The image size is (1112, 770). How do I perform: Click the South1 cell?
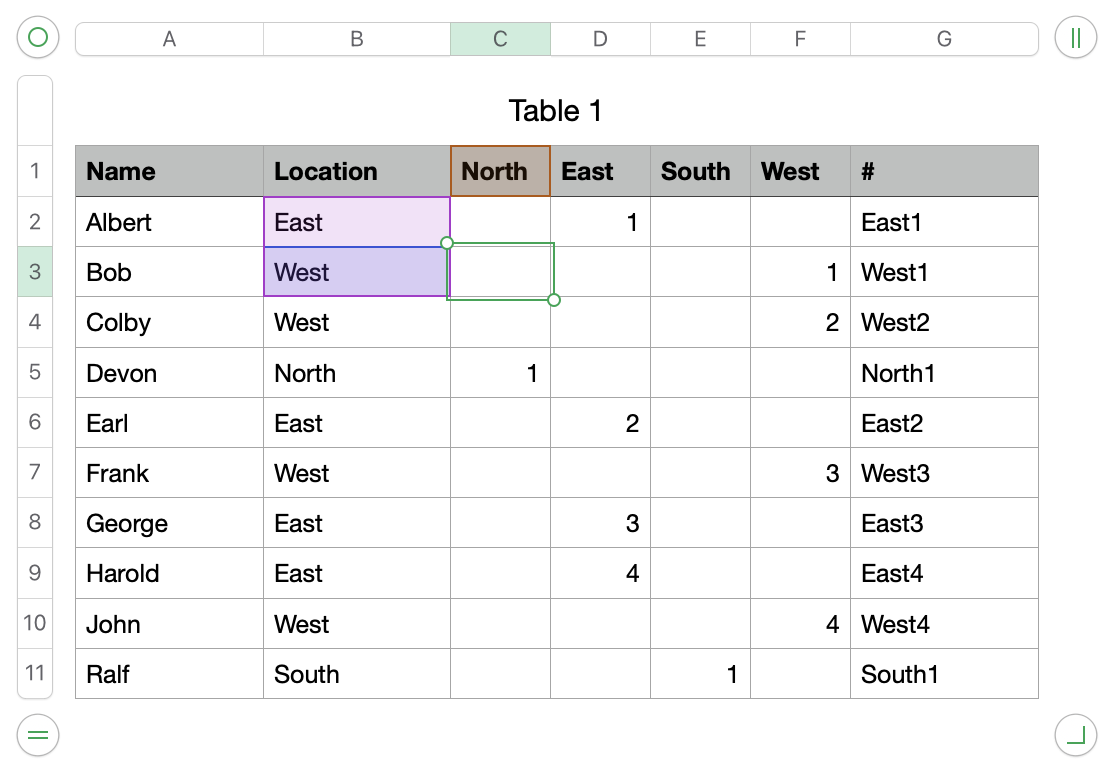(x=943, y=674)
